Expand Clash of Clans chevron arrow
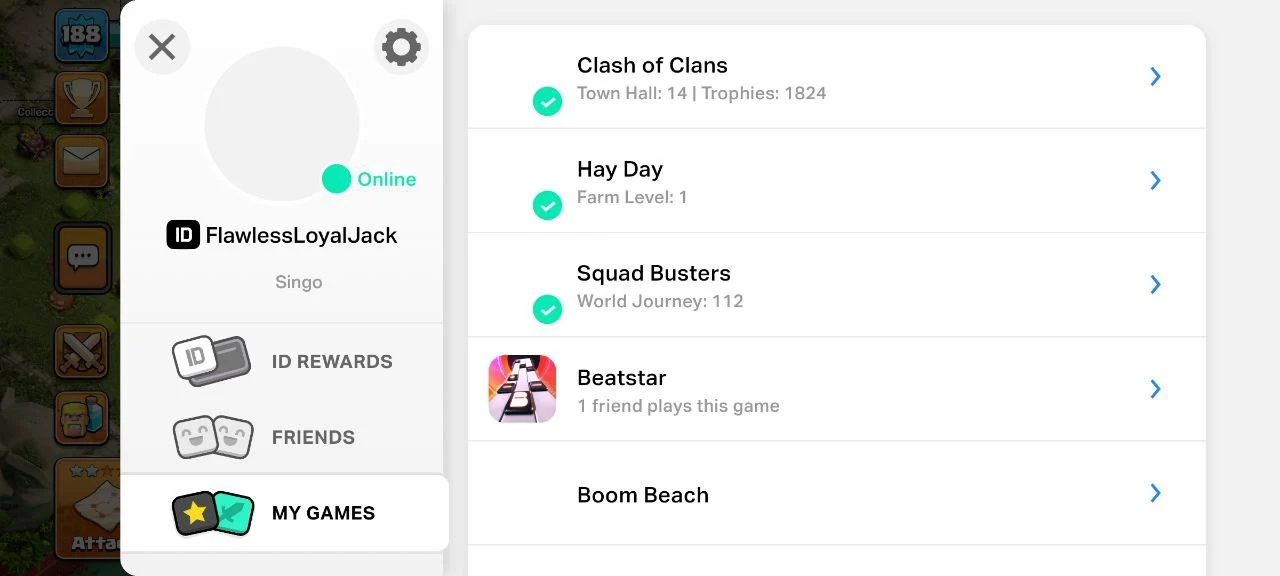Screen dimensions: 1280x576 1155,76
